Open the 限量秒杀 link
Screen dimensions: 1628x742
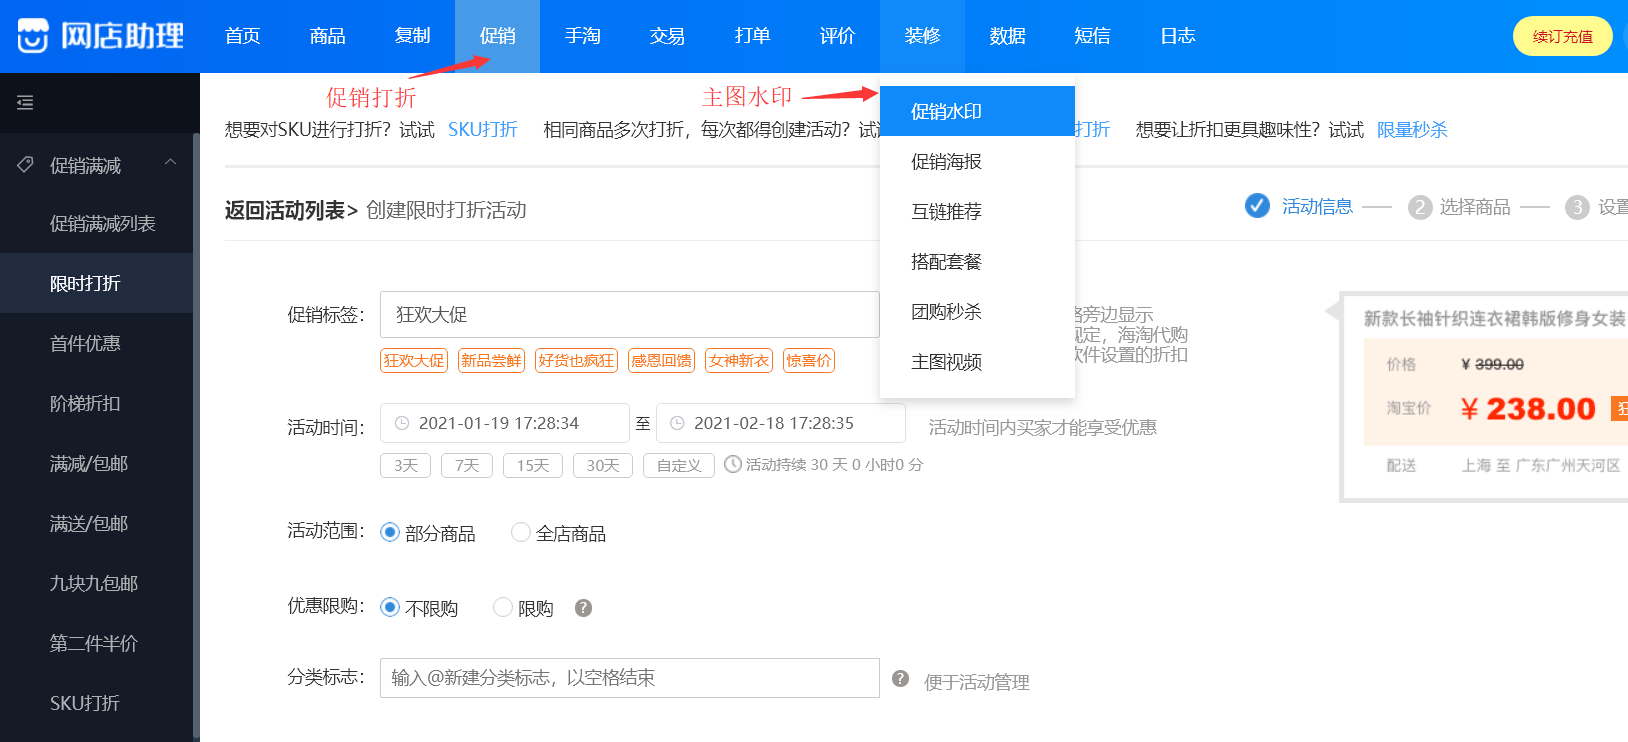coord(1412,130)
